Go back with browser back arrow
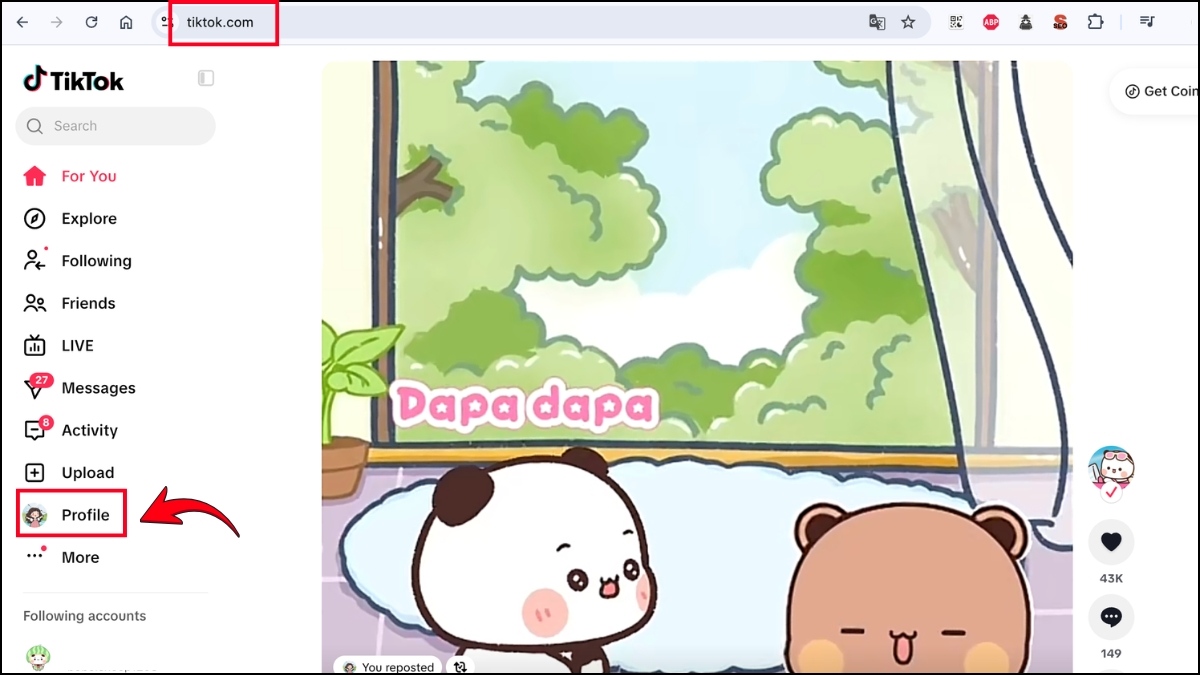This screenshot has height=675, width=1200. [x=22, y=22]
